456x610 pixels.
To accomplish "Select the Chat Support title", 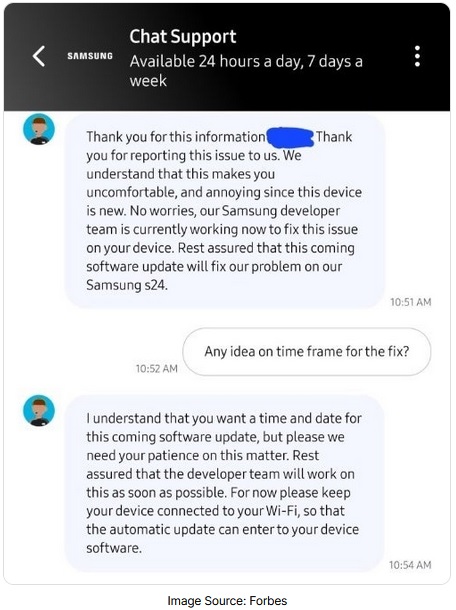I will pos(182,37).
